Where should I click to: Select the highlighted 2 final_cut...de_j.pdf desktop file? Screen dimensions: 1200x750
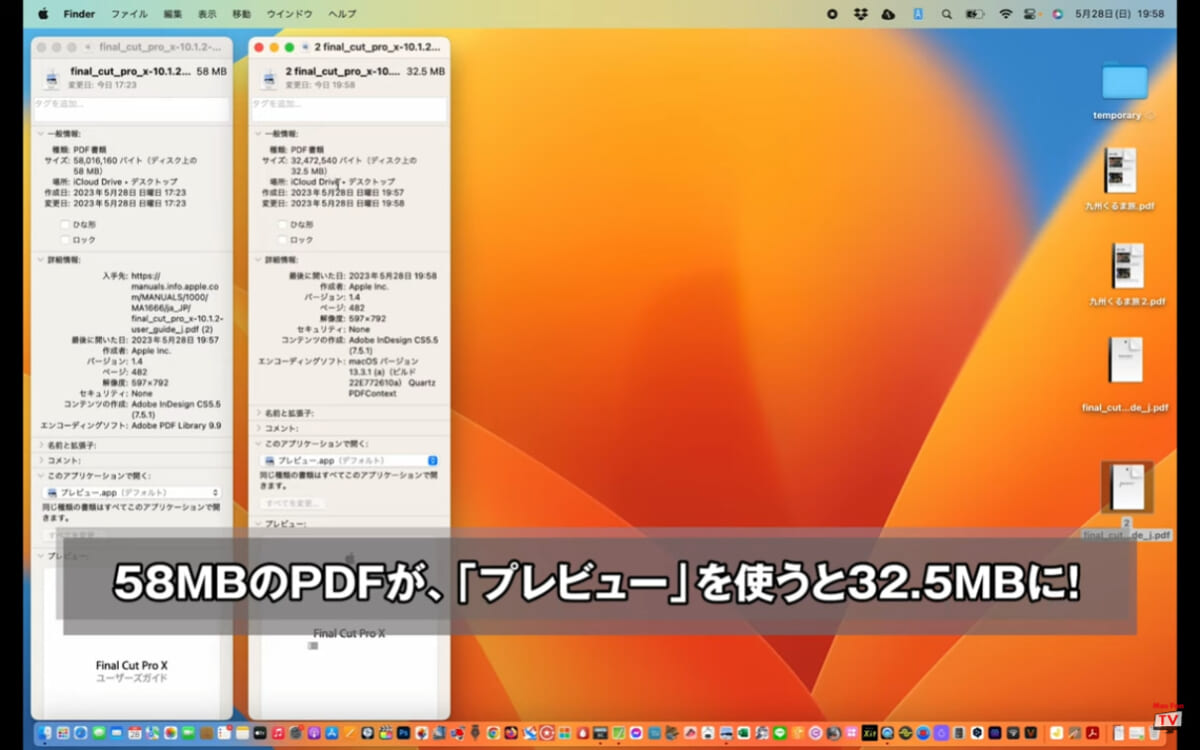pyautogui.click(x=1127, y=487)
